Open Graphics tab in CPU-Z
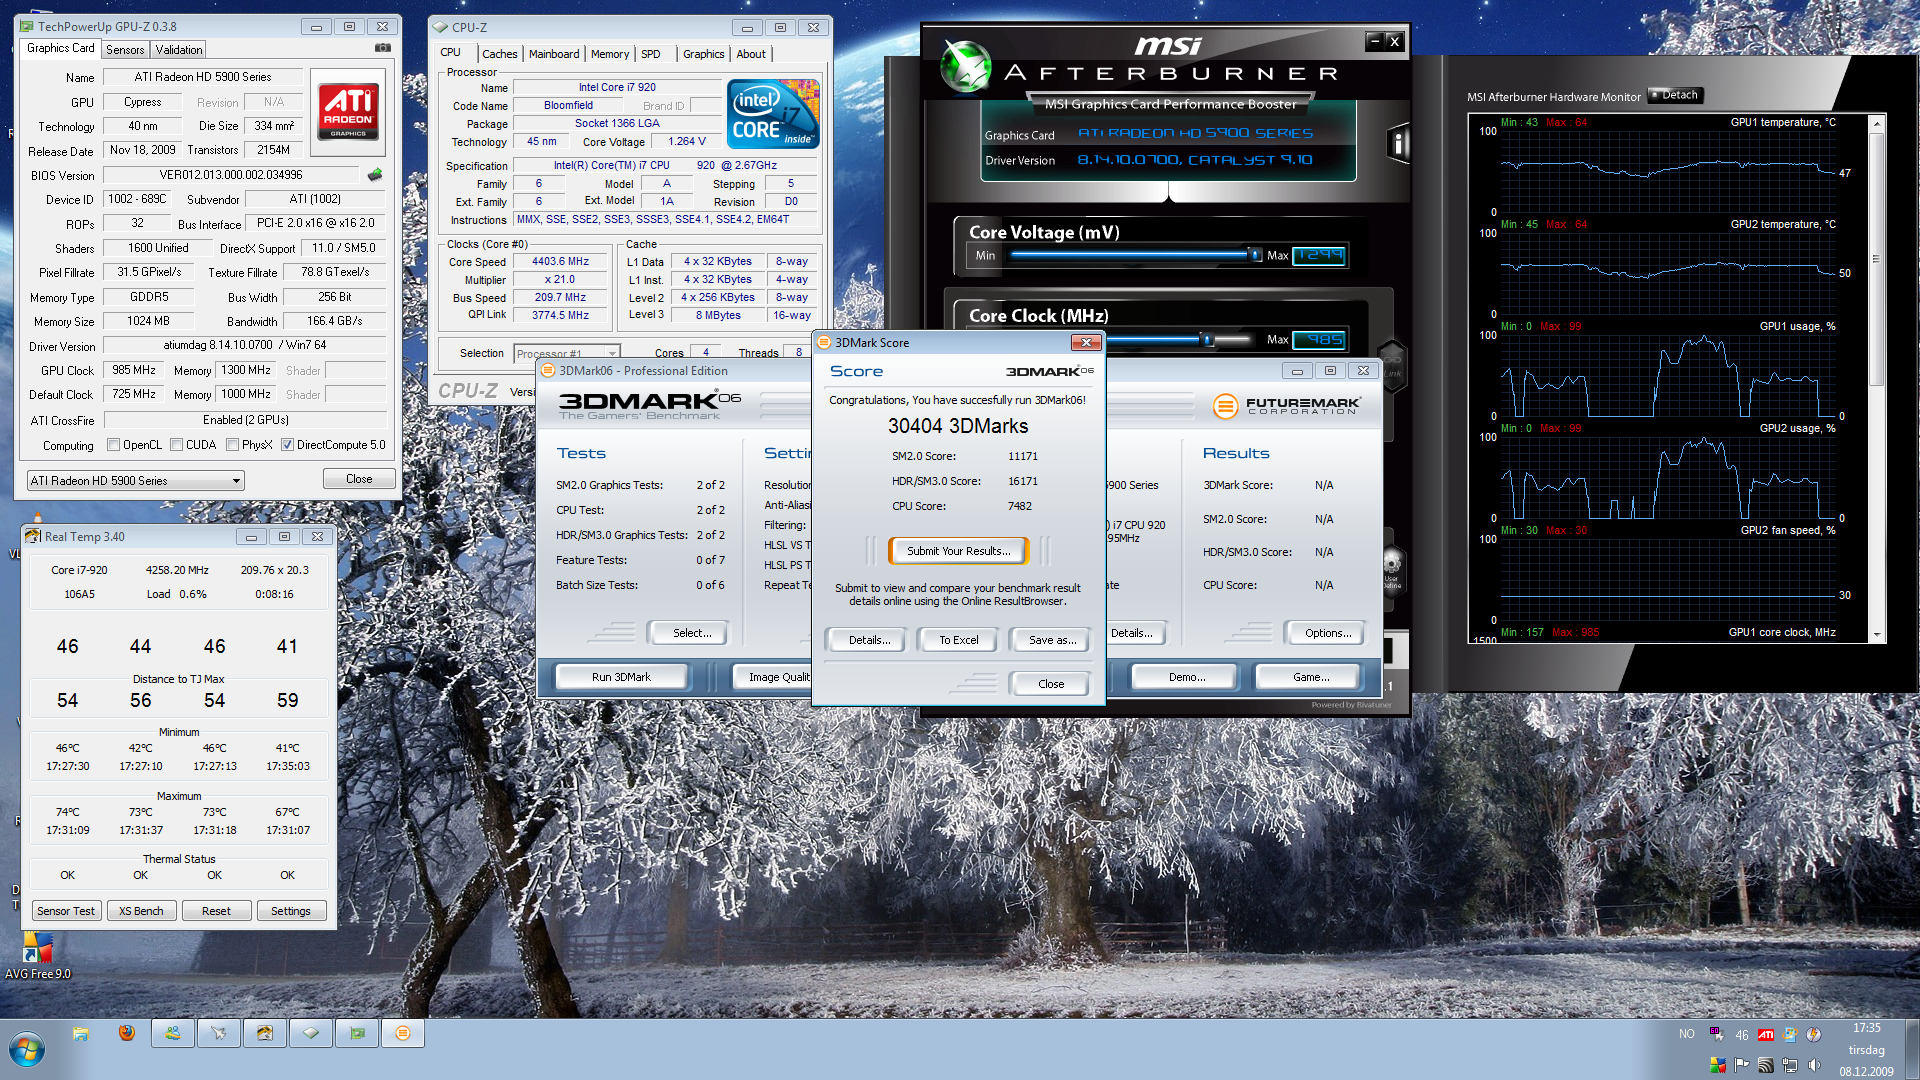1920x1080 pixels. (704, 54)
